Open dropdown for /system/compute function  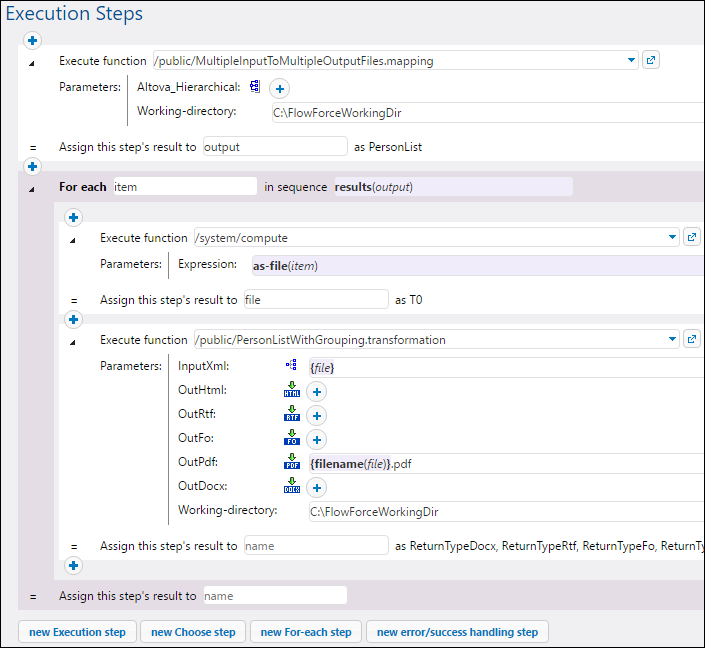(672, 238)
